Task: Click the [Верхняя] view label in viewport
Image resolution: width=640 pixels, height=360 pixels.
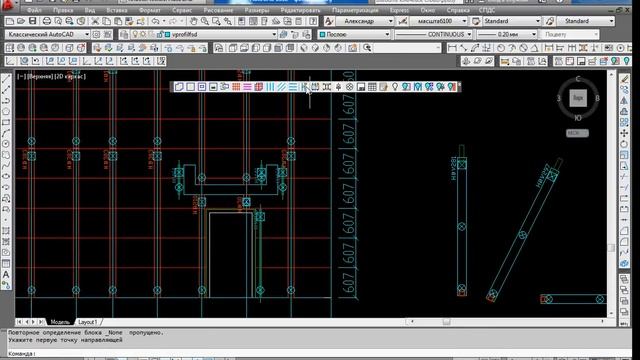Action: (x=40, y=76)
